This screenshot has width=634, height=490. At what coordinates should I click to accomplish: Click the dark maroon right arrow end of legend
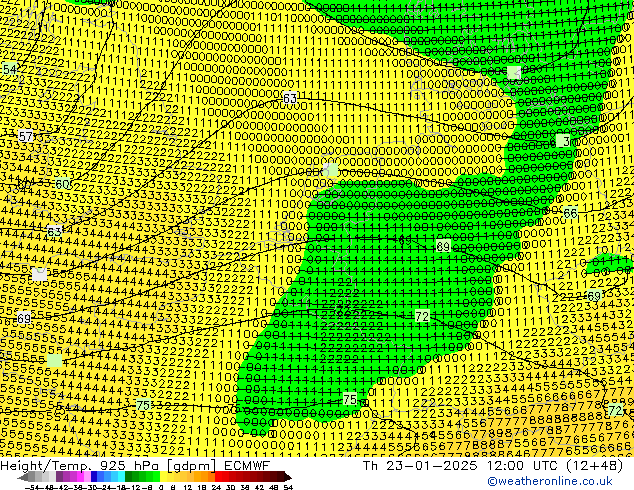click(x=288, y=478)
